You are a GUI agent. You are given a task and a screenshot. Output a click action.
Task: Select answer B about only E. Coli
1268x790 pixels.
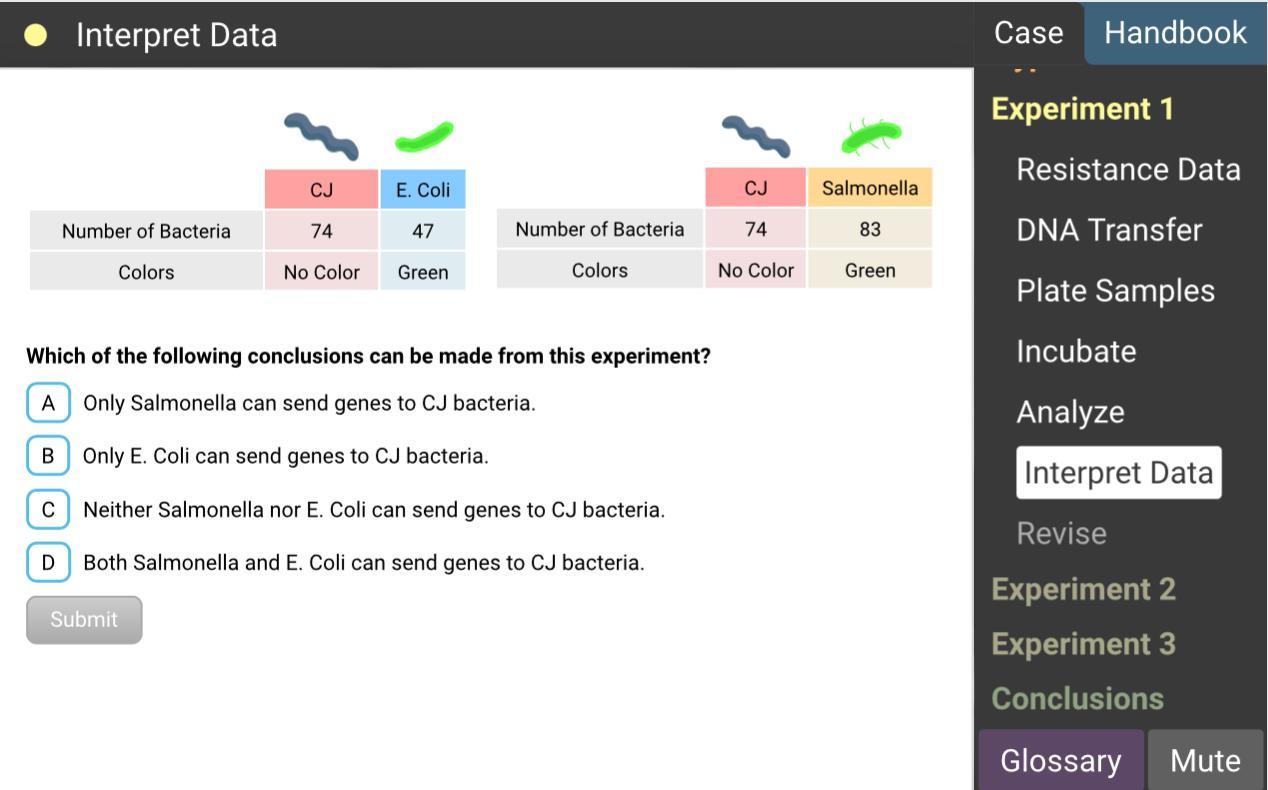(48, 456)
